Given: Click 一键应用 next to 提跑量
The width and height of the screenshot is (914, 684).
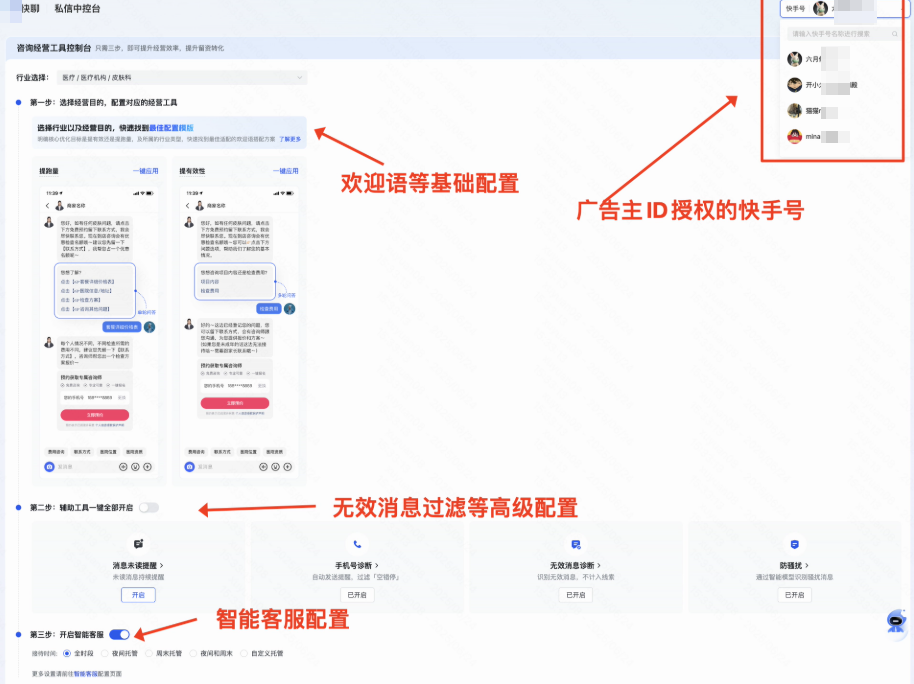Looking at the screenshot, I should pos(147,171).
